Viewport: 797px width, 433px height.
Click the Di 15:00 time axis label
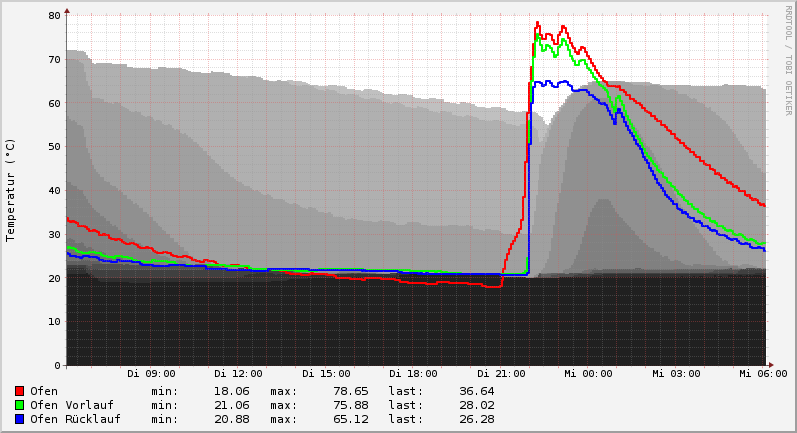point(326,374)
